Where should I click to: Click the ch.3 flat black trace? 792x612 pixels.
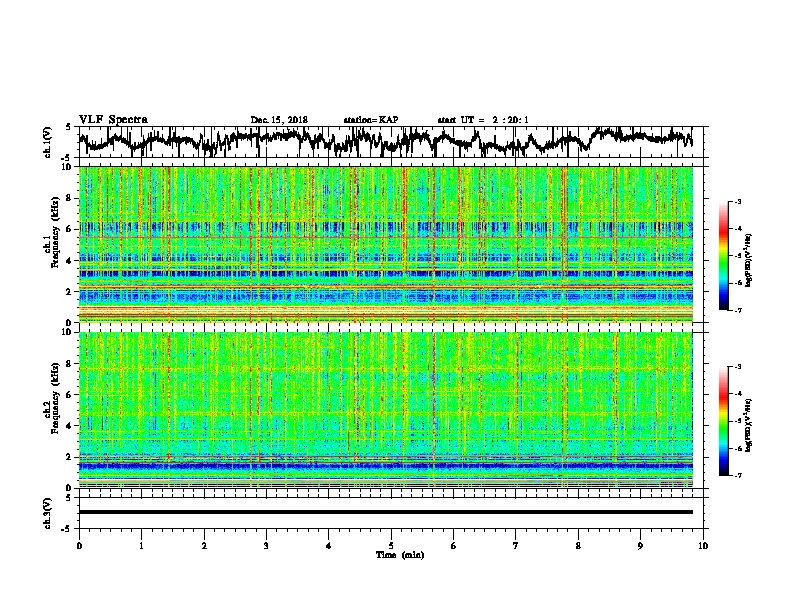point(385,512)
